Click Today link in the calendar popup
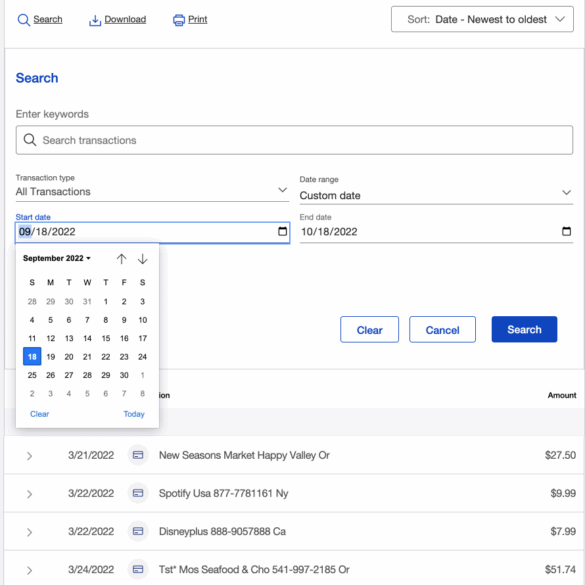Viewport: 585px width, 585px height. tap(134, 414)
